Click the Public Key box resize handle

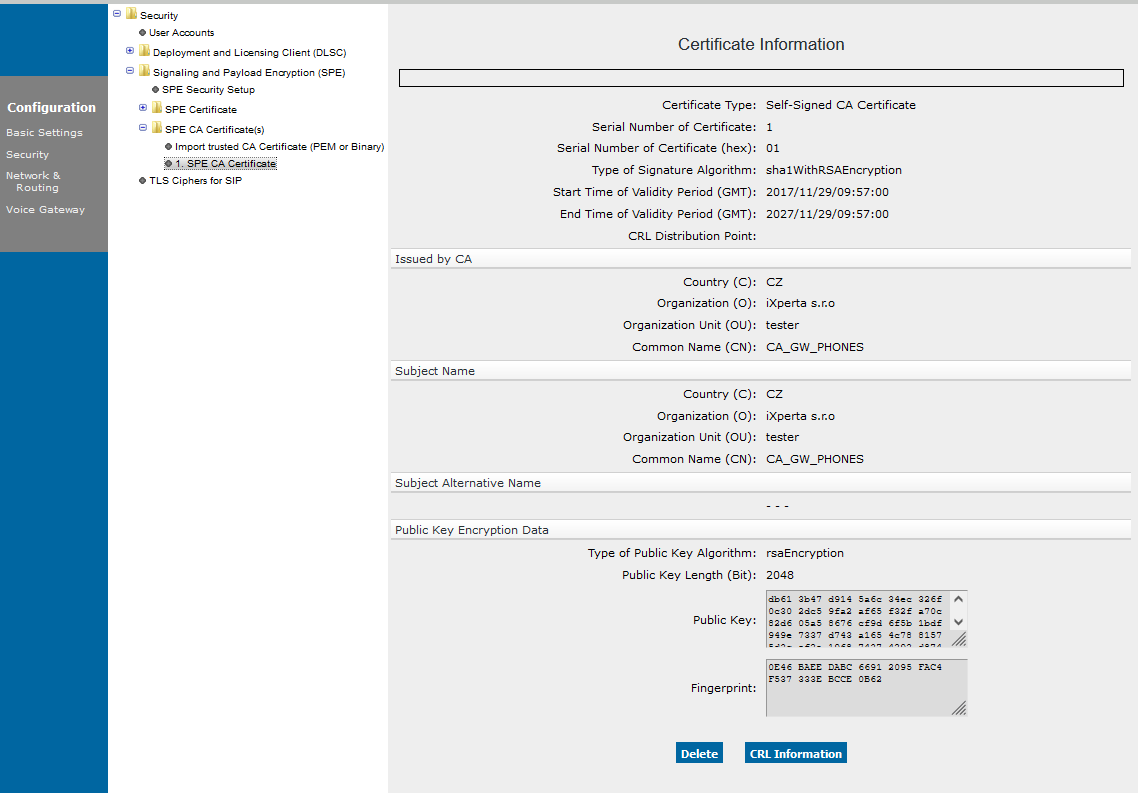959,638
